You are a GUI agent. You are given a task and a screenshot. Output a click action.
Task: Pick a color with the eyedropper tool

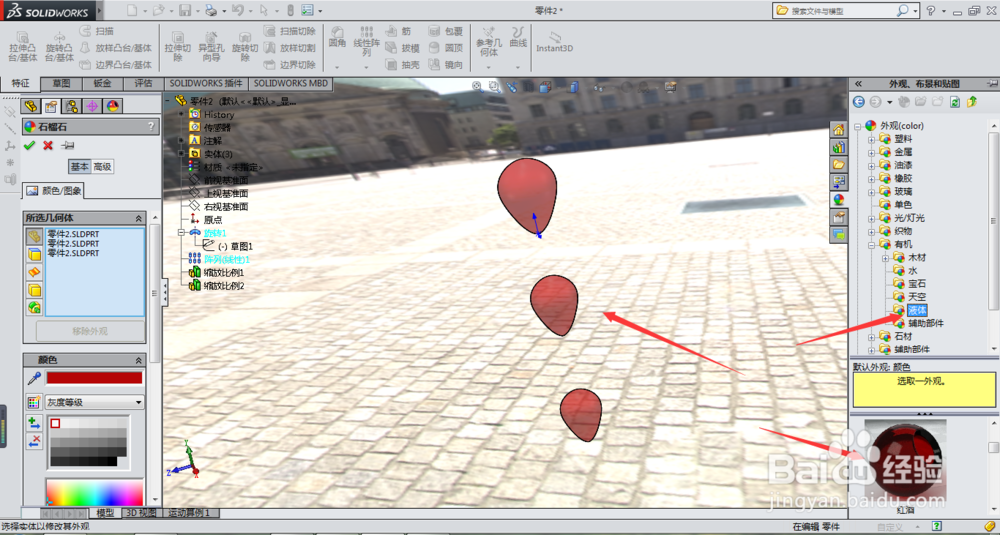[x=34, y=379]
